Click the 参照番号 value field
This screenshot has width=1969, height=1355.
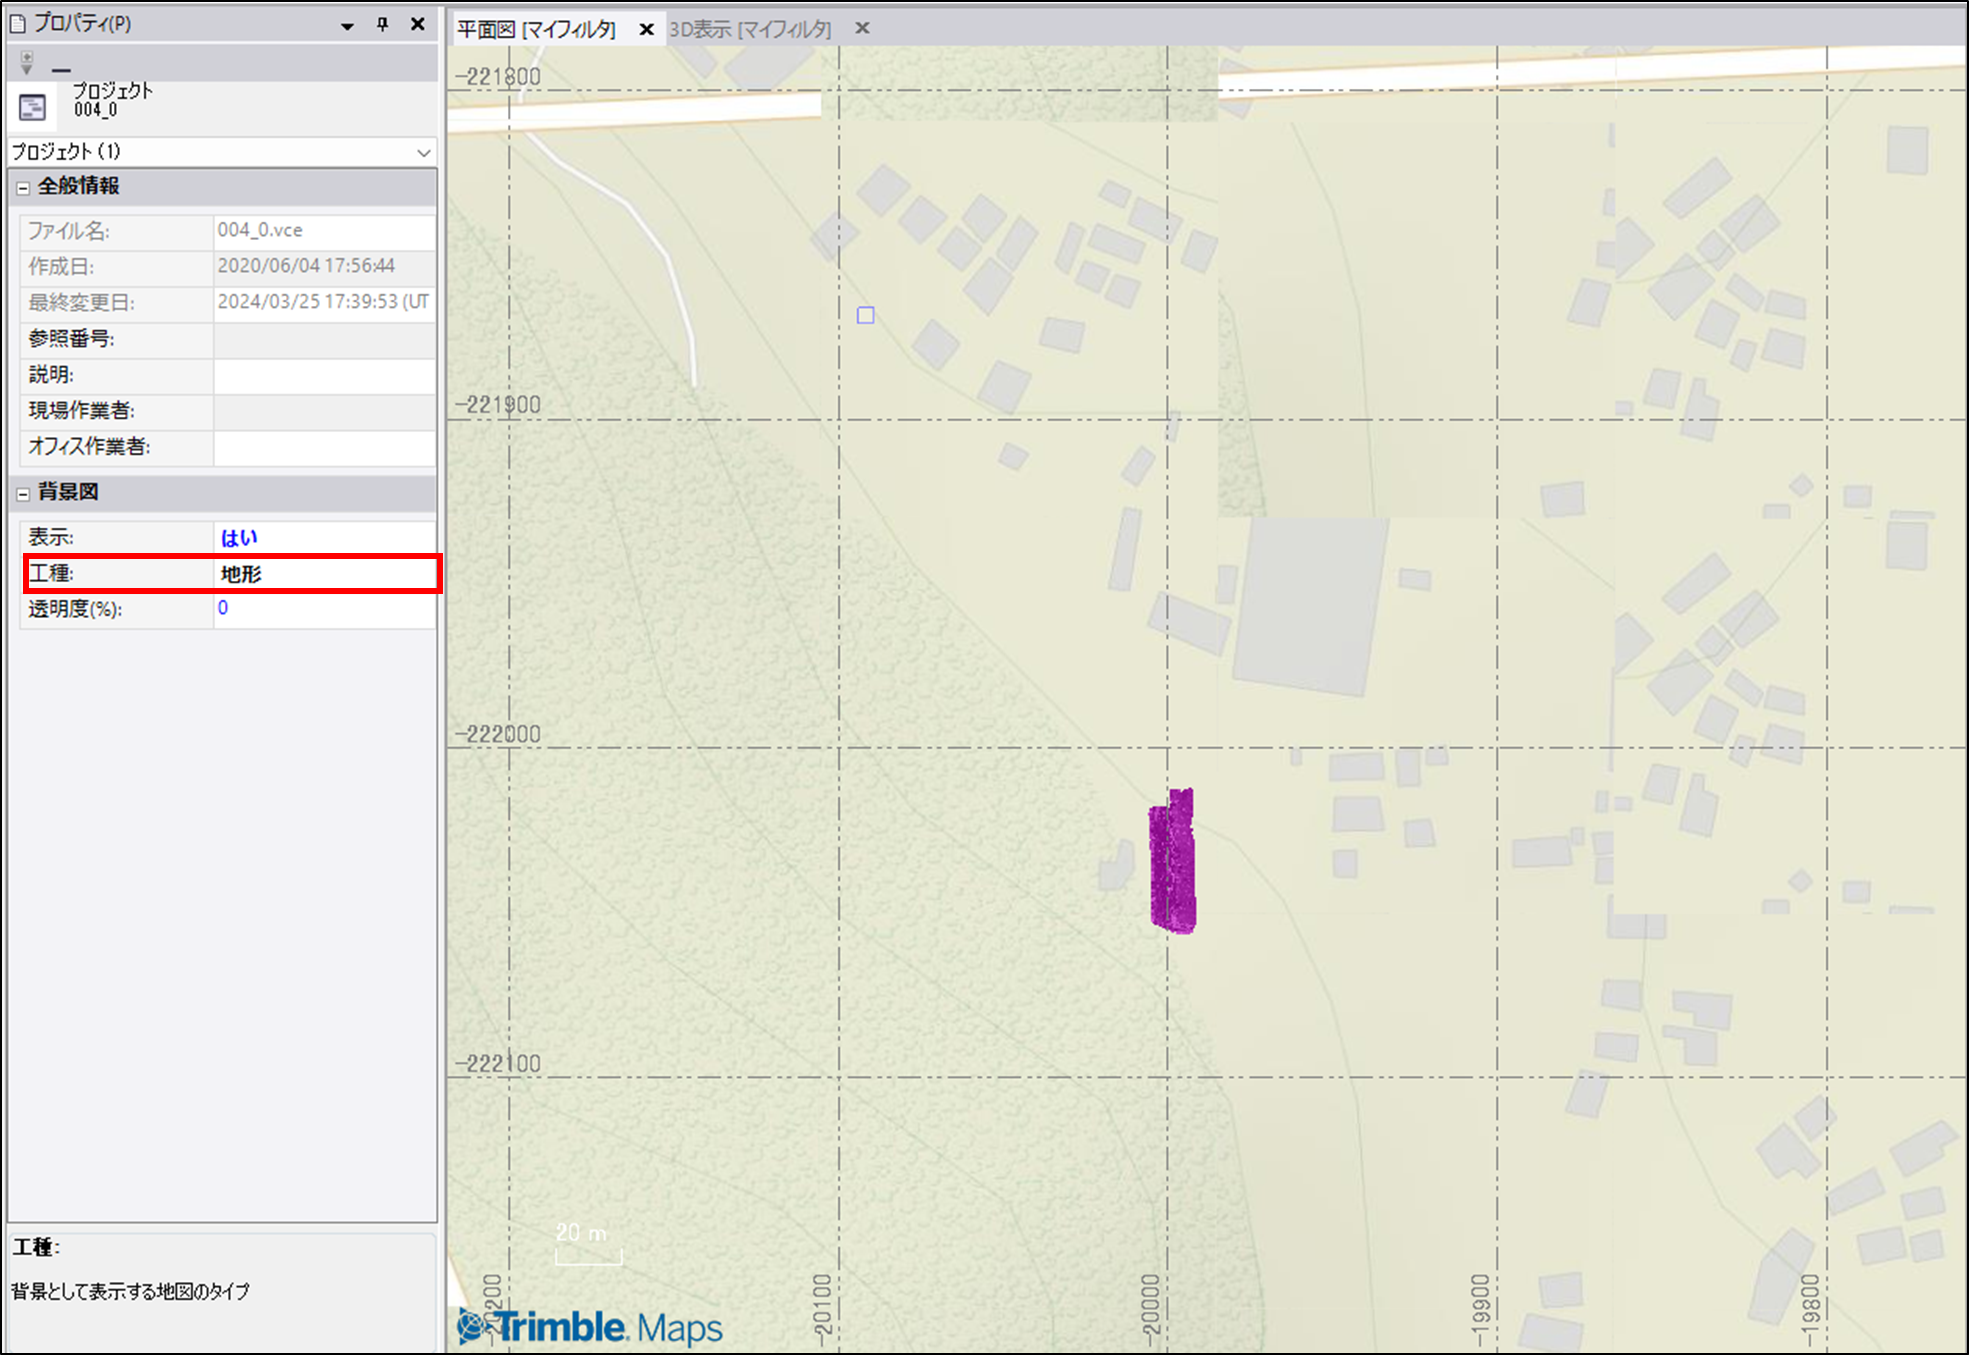(324, 339)
